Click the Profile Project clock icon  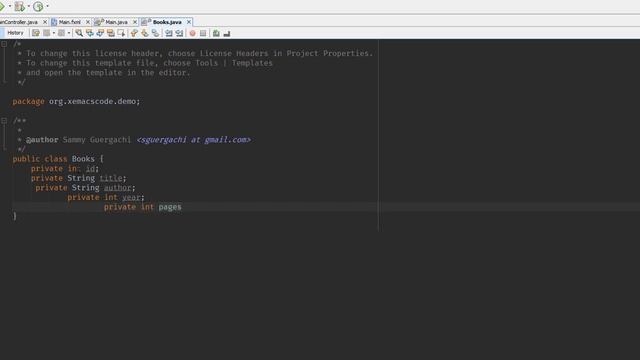pos(38,7)
